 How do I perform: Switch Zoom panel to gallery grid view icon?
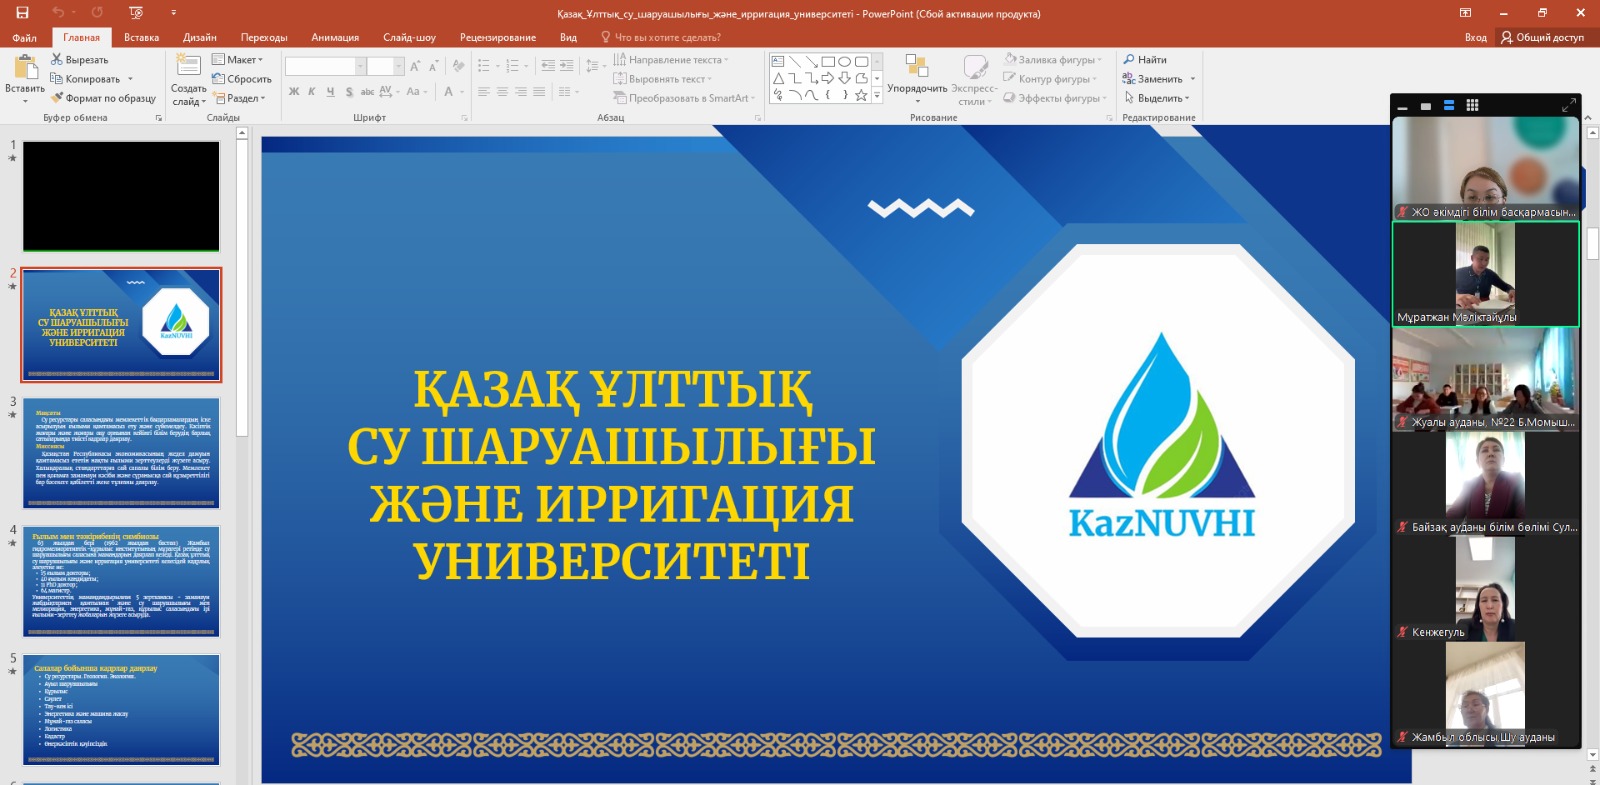tap(1472, 105)
